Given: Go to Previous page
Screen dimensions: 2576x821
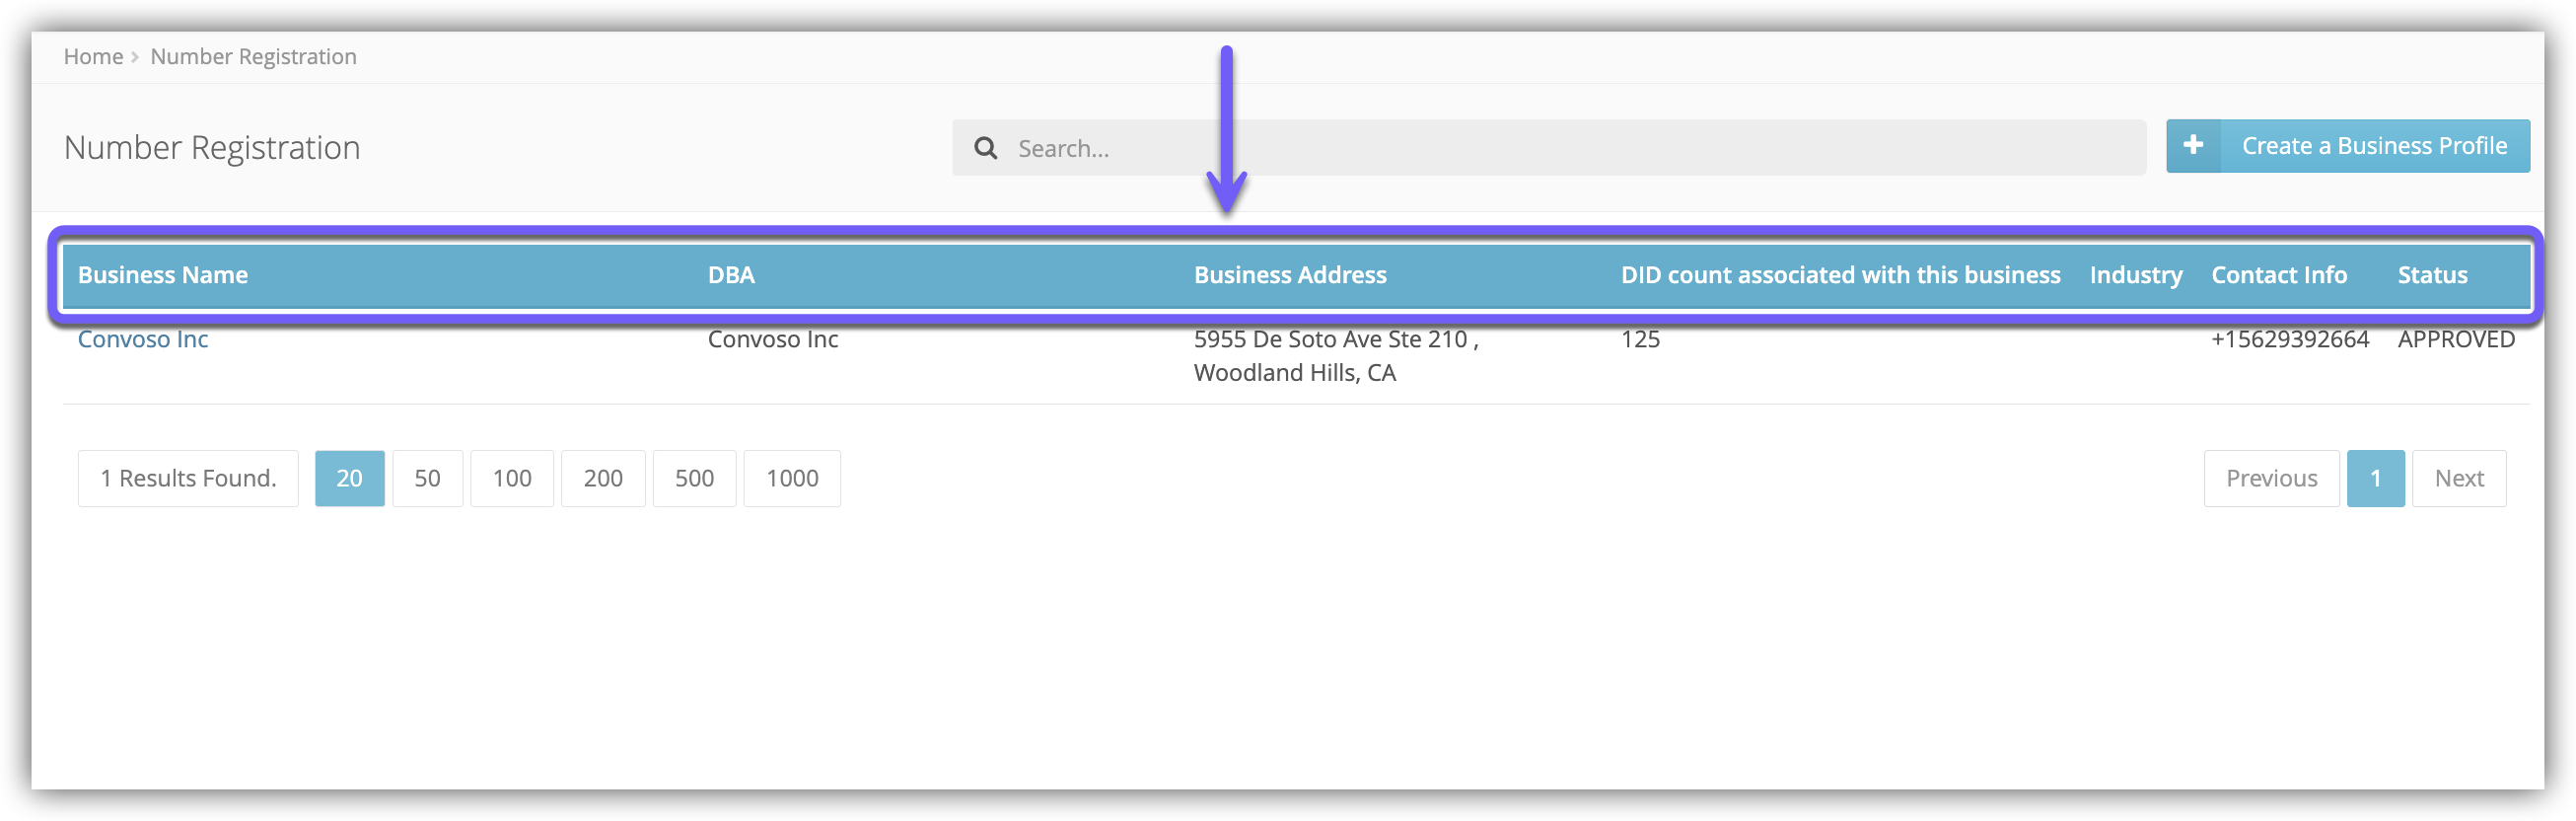Looking at the screenshot, I should click(2270, 478).
